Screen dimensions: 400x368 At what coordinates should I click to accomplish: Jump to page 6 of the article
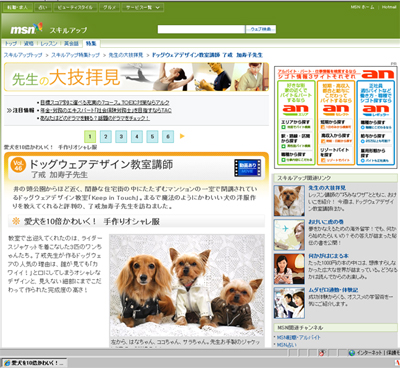click(x=168, y=136)
